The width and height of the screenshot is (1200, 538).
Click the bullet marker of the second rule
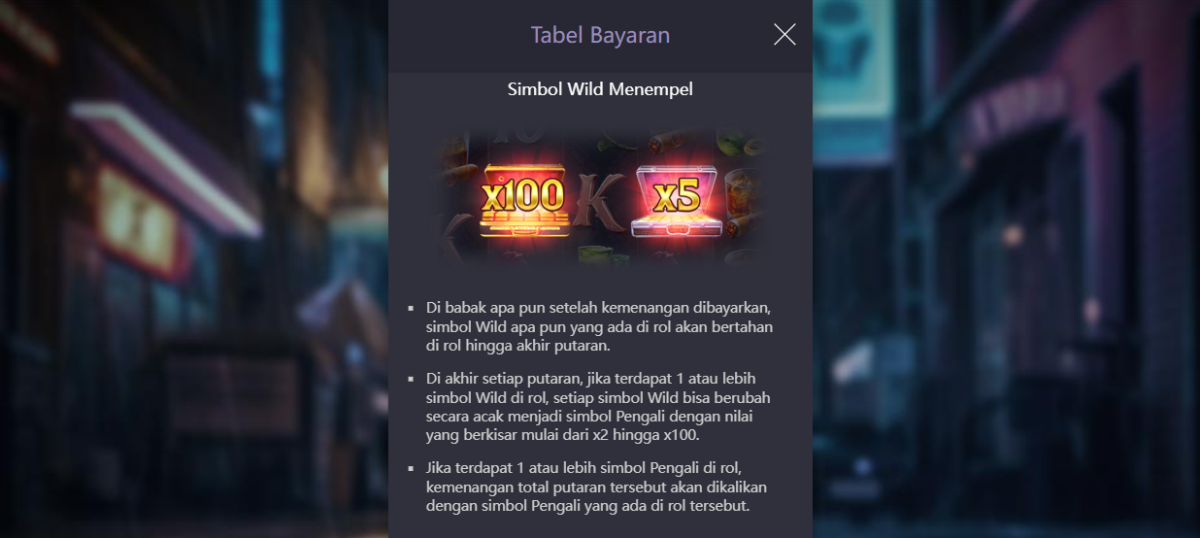coord(411,379)
